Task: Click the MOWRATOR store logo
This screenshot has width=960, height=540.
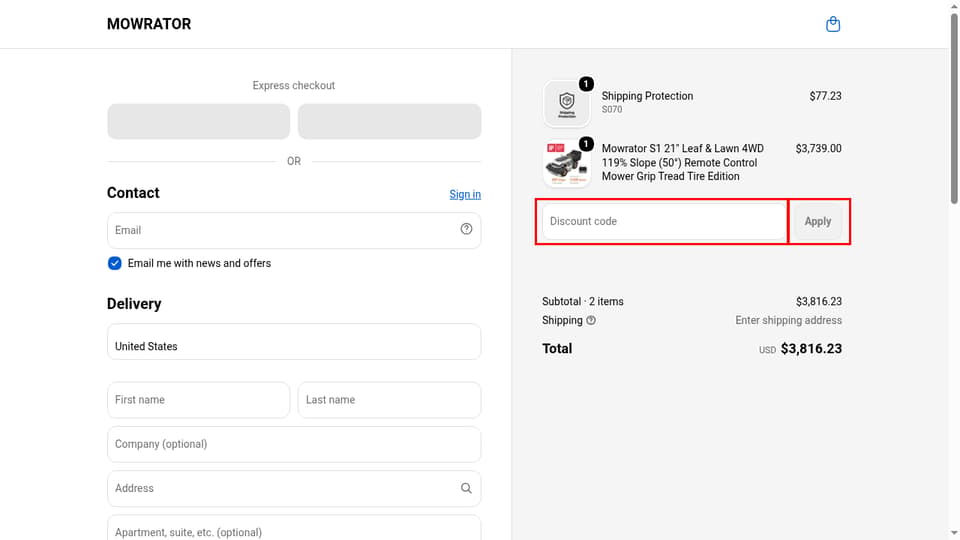Action: [149, 24]
